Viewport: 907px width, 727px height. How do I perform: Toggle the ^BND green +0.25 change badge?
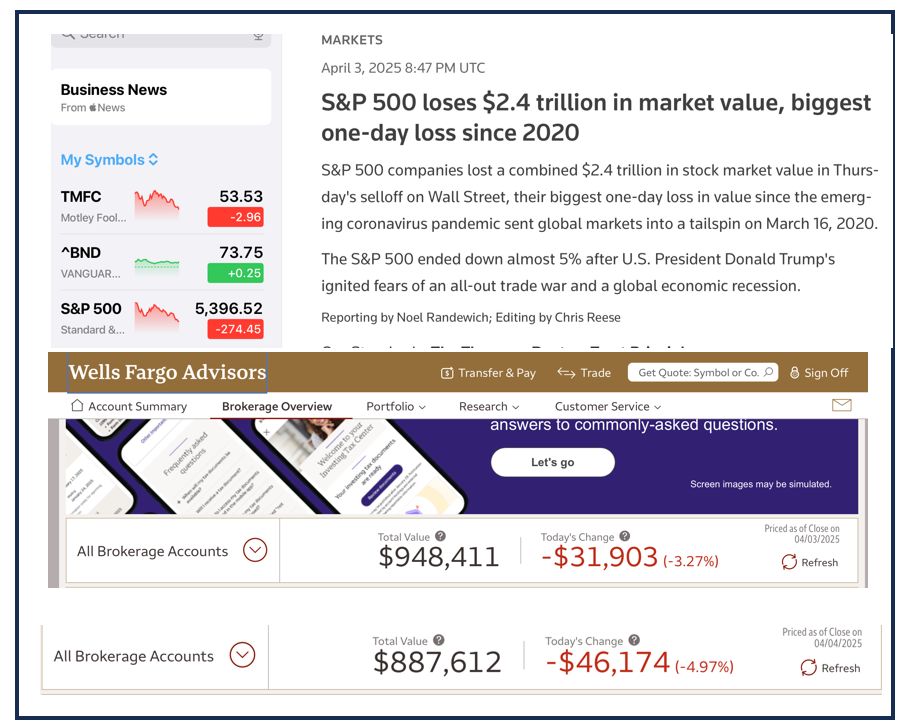click(x=235, y=272)
